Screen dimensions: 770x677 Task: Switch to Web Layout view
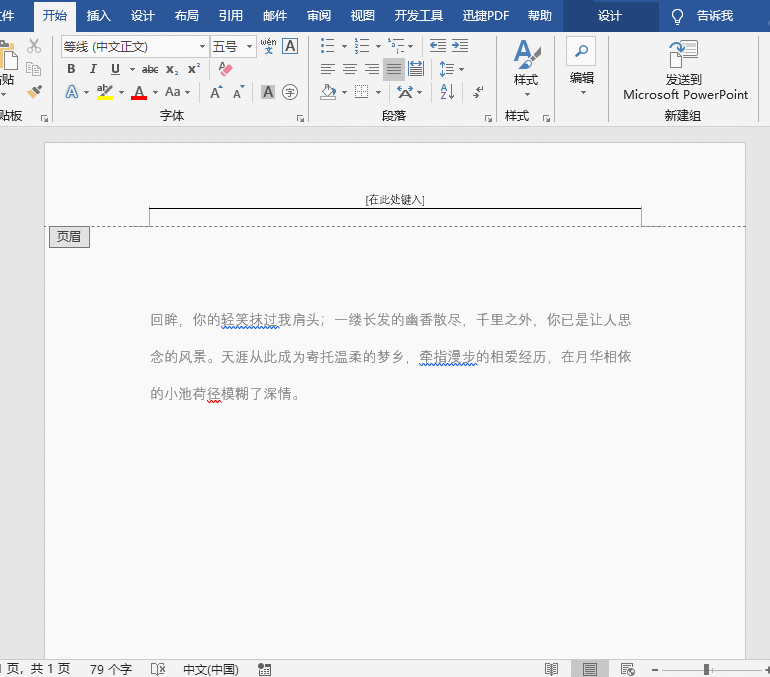click(x=628, y=669)
